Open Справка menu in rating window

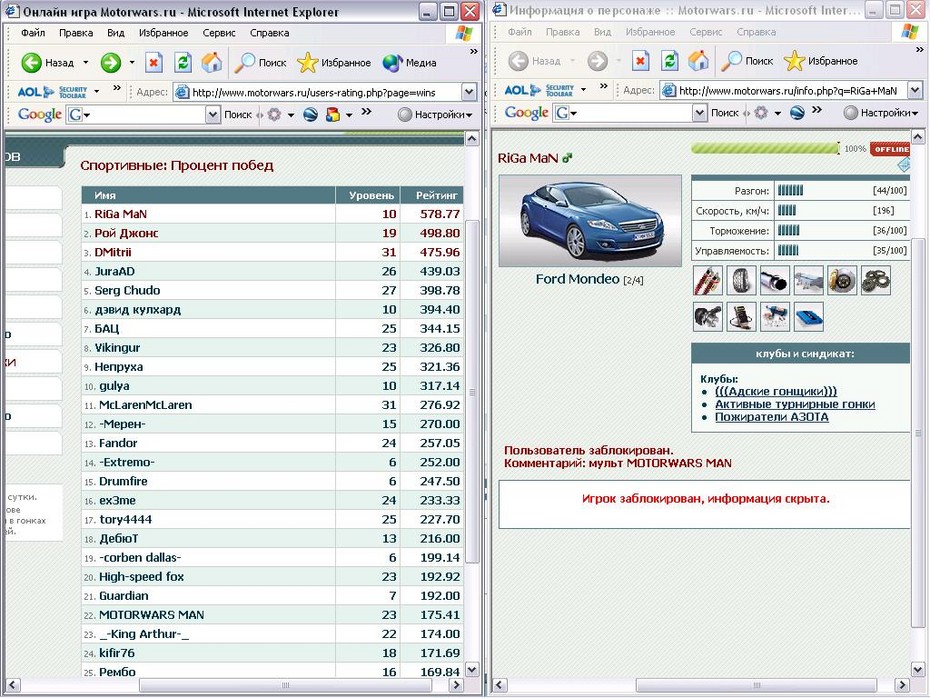point(269,33)
